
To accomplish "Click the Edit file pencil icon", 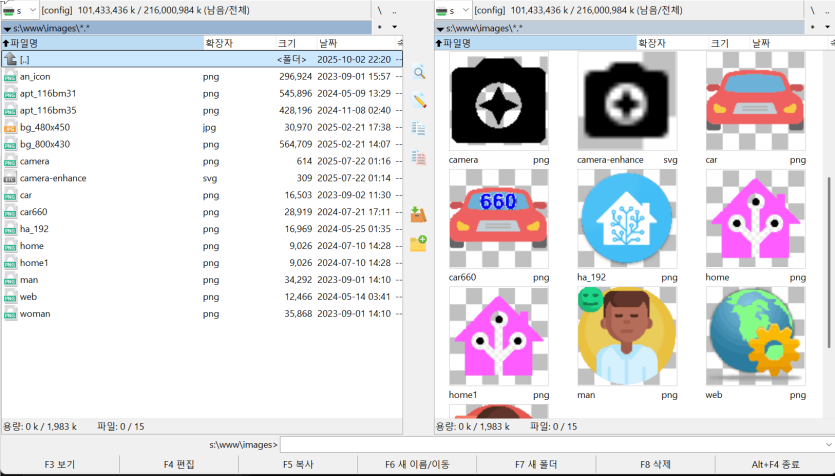I will (x=420, y=101).
